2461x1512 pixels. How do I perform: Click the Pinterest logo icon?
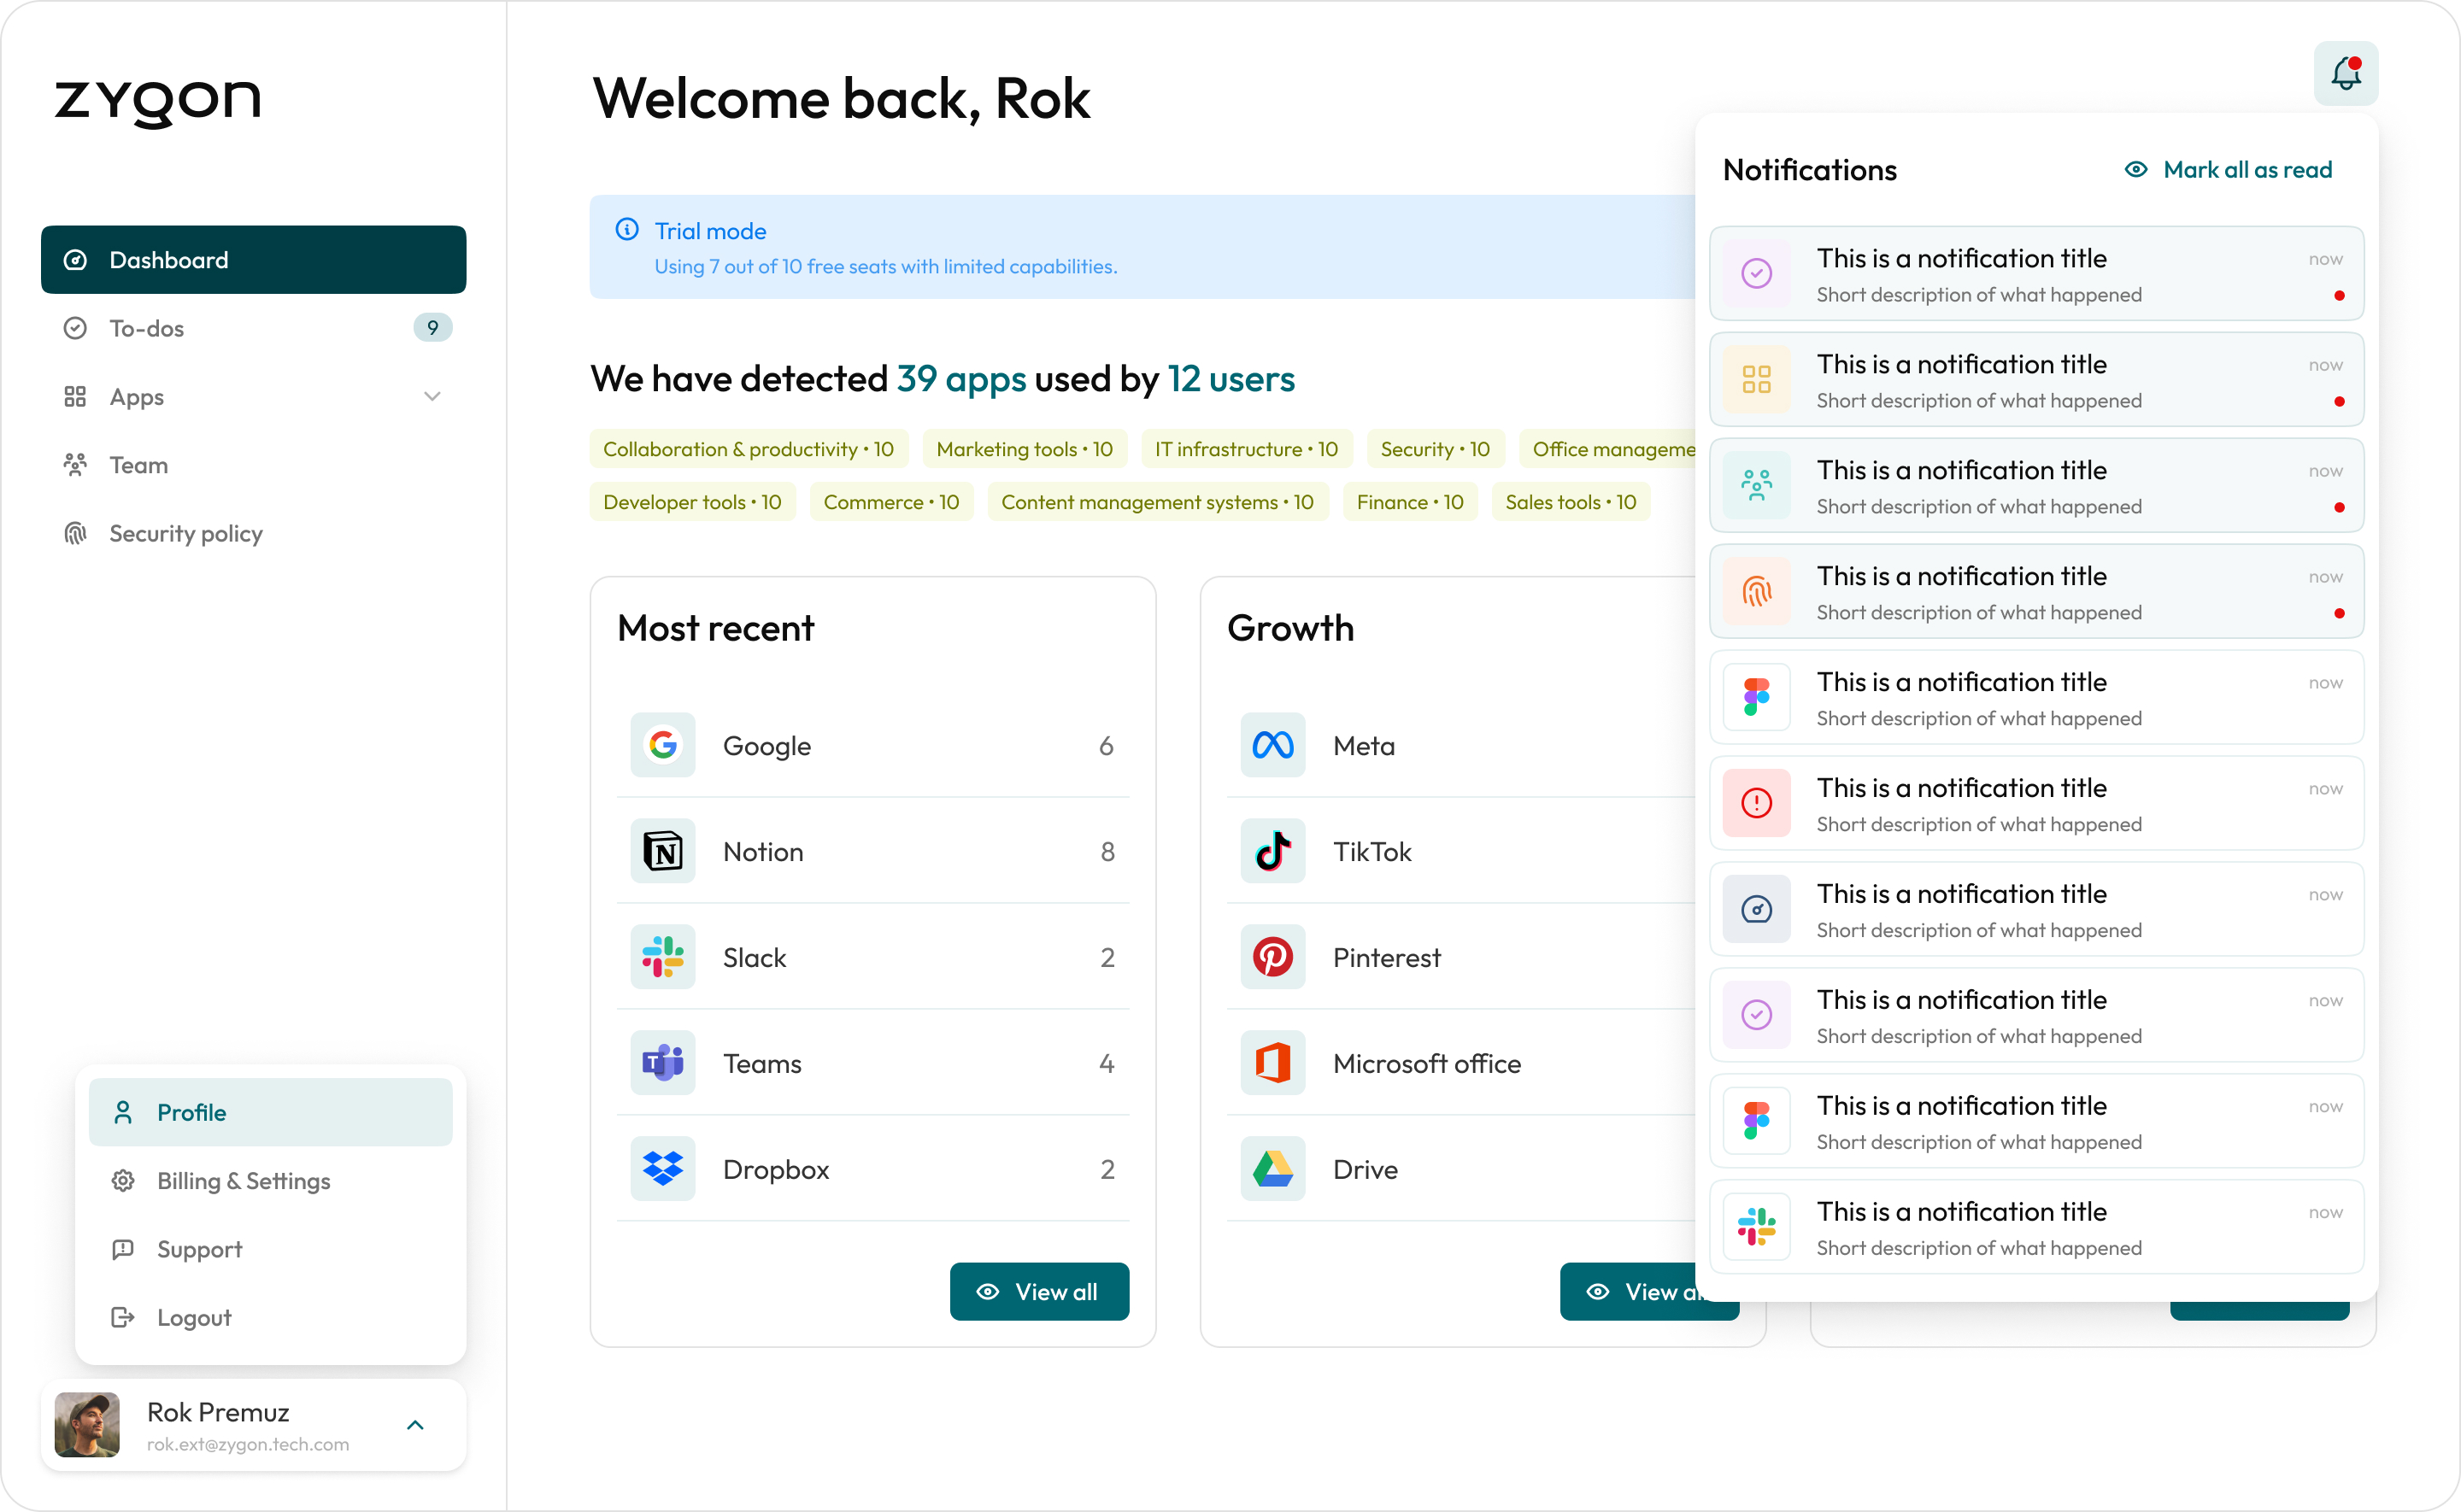point(1272,957)
